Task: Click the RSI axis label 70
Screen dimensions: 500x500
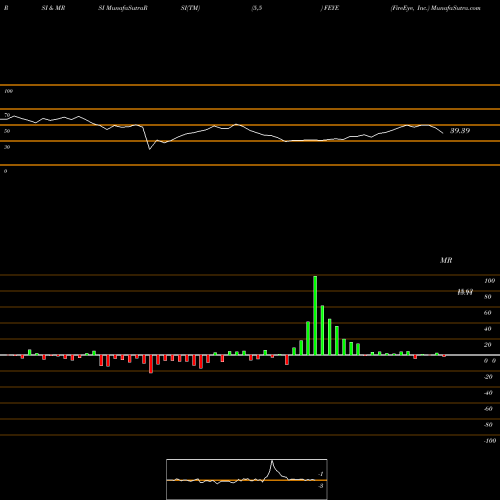Action: pos(7,115)
